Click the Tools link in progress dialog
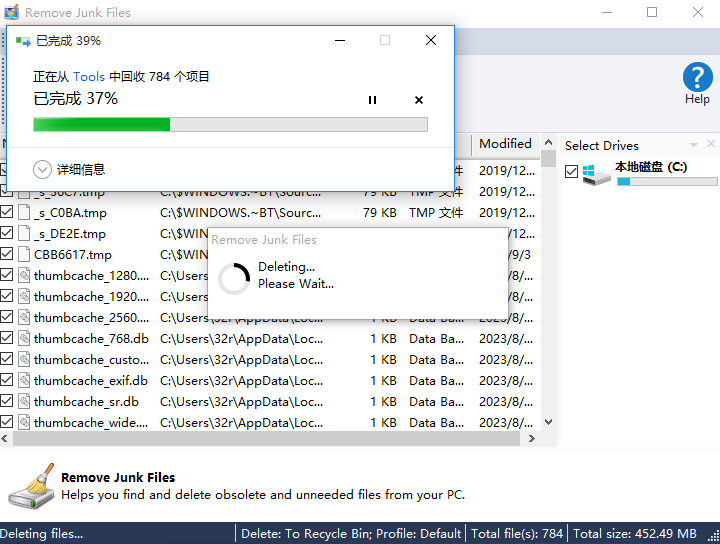 tap(89, 76)
